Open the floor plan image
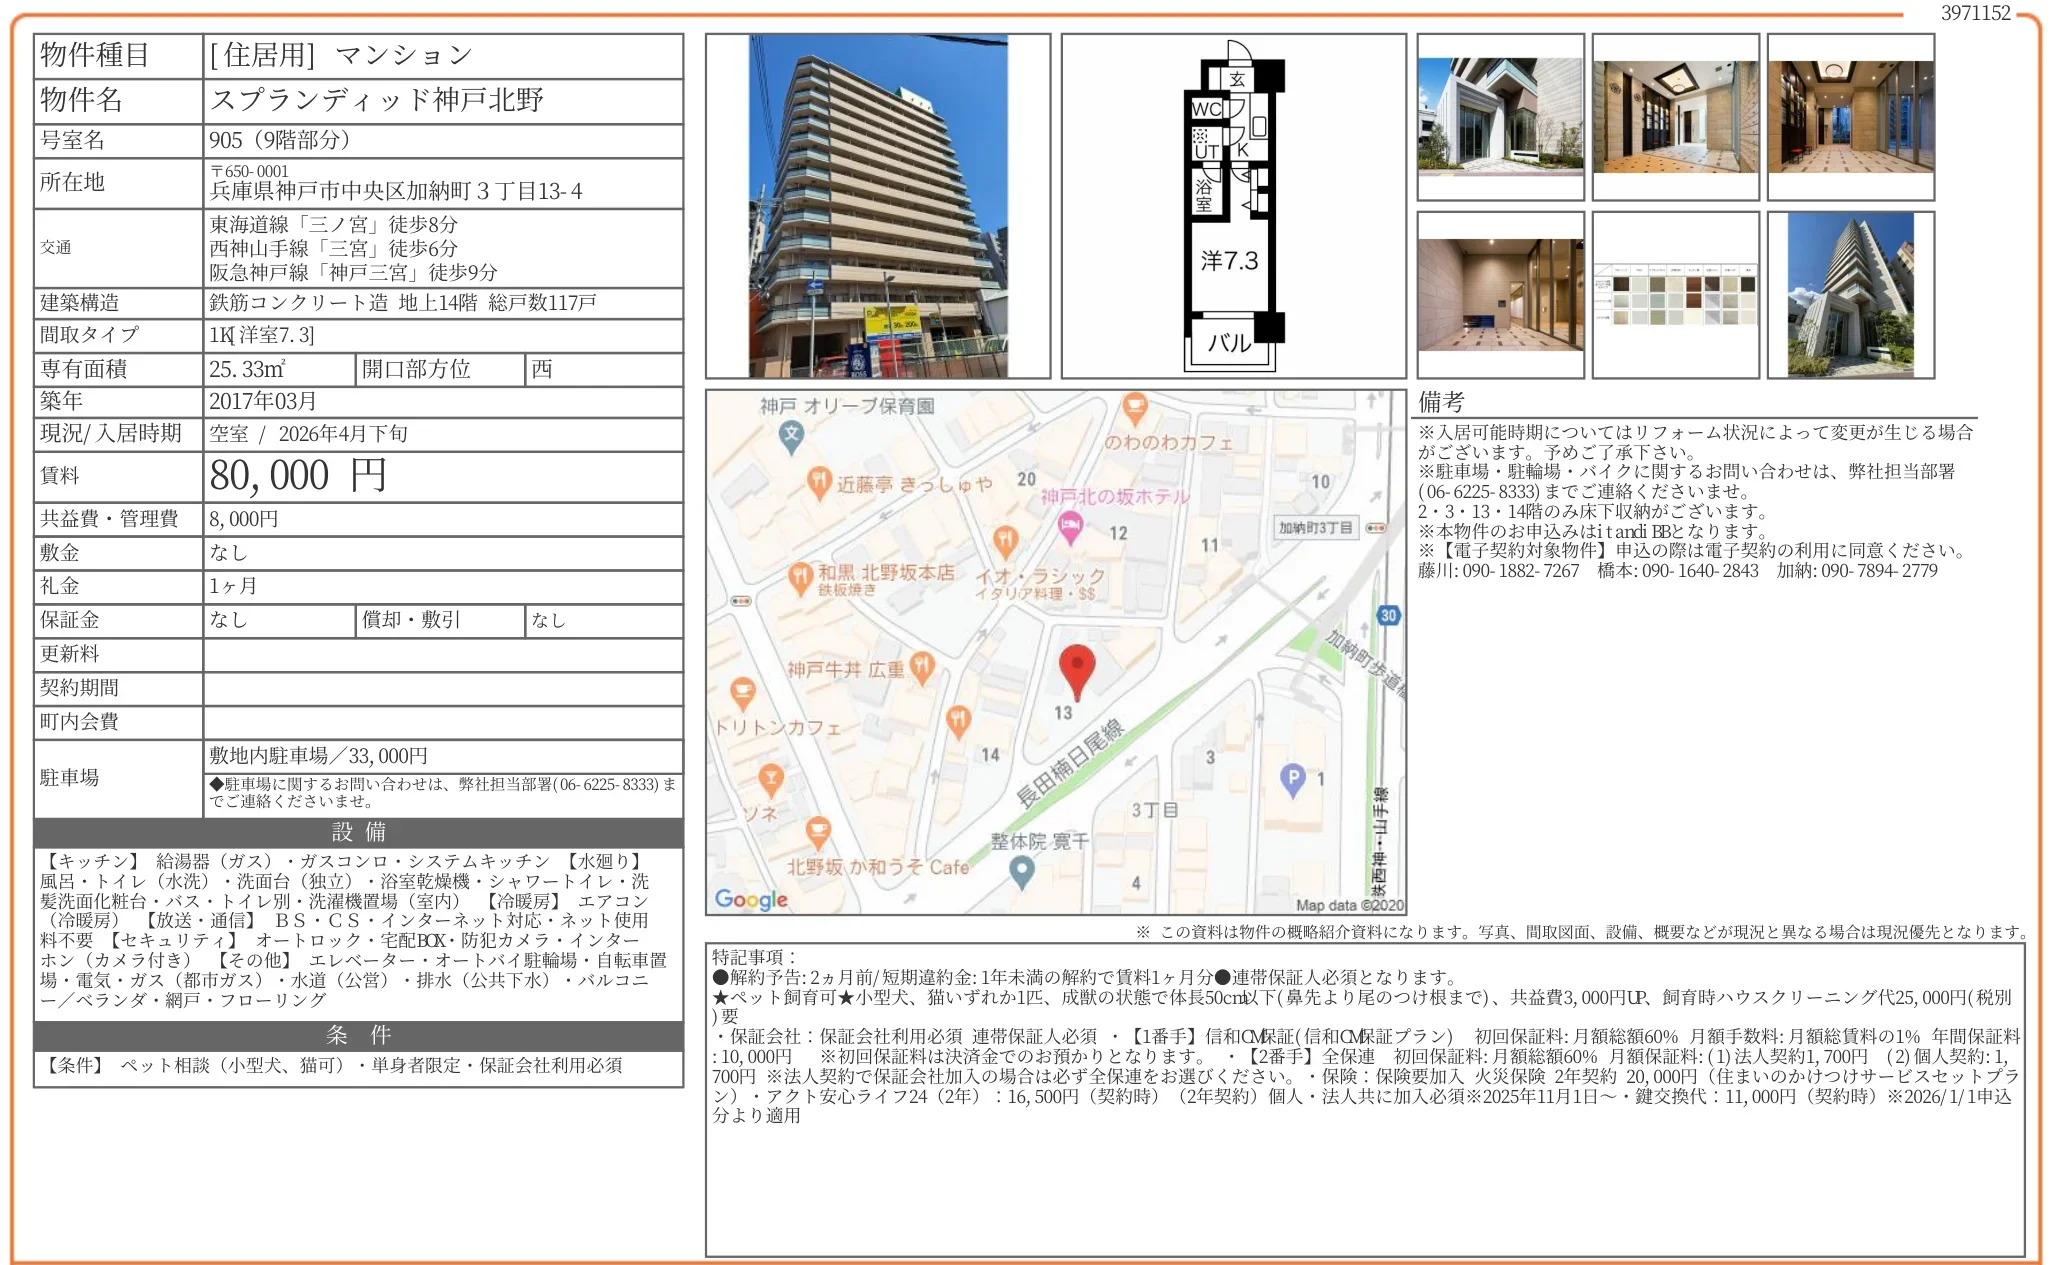Viewport: 2056px width, 1265px height. pyautogui.click(x=1233, y=206)
